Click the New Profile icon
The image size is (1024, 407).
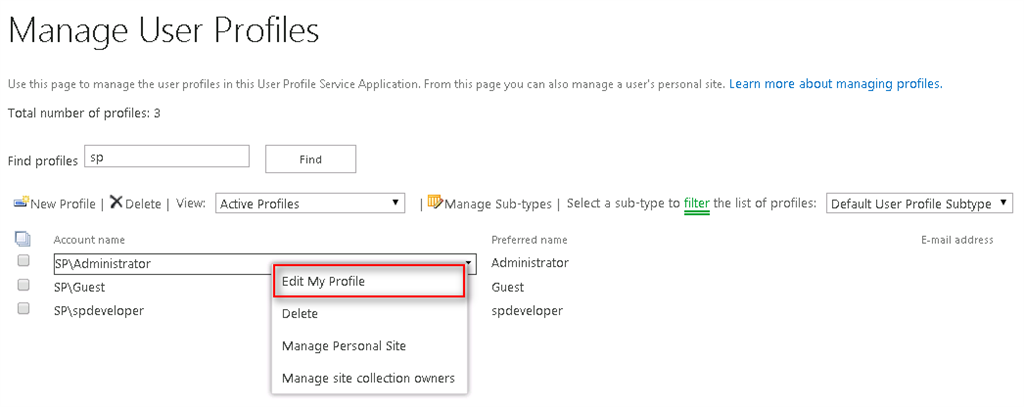pyautogui.click(x=20, y=203)
